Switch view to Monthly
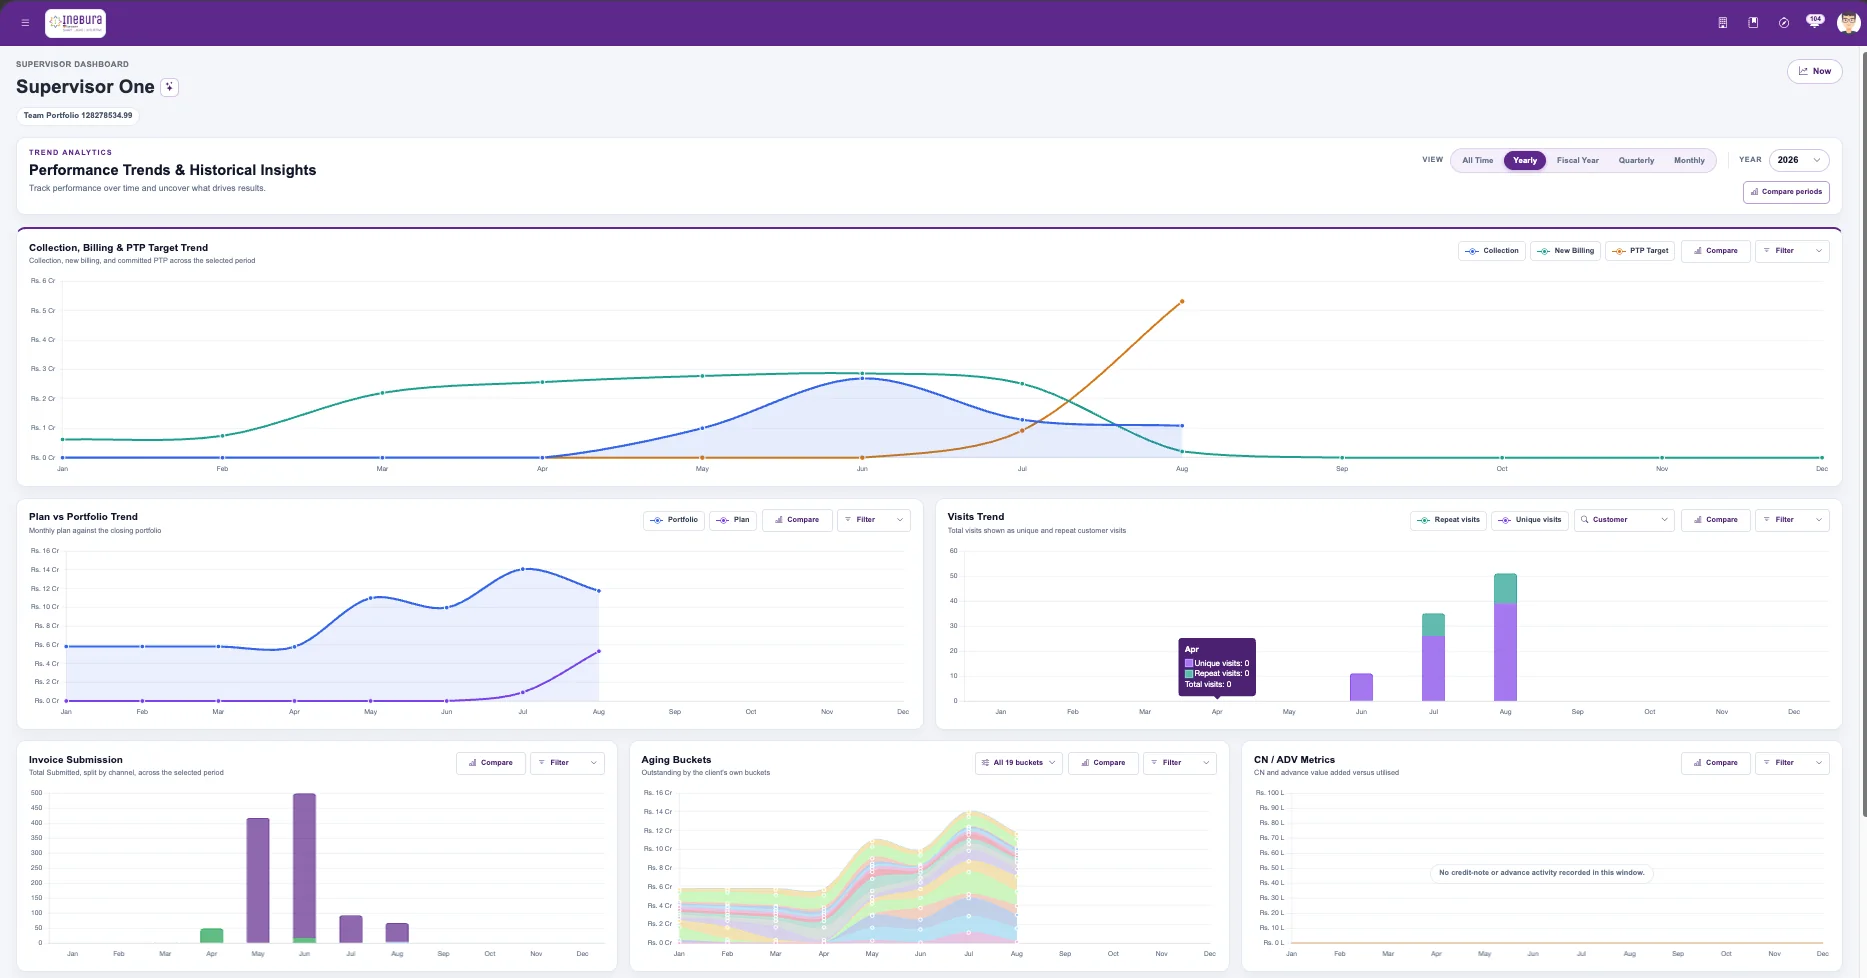Screen dimensions: 1867x978 pos(1689,160)
